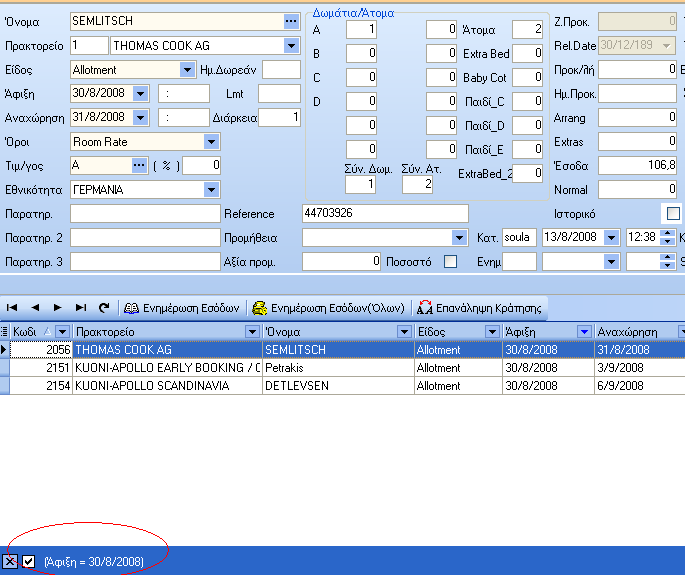Open the Άφιξη date picker dropdown
The image size is (685, 575).
pos(141,94)
